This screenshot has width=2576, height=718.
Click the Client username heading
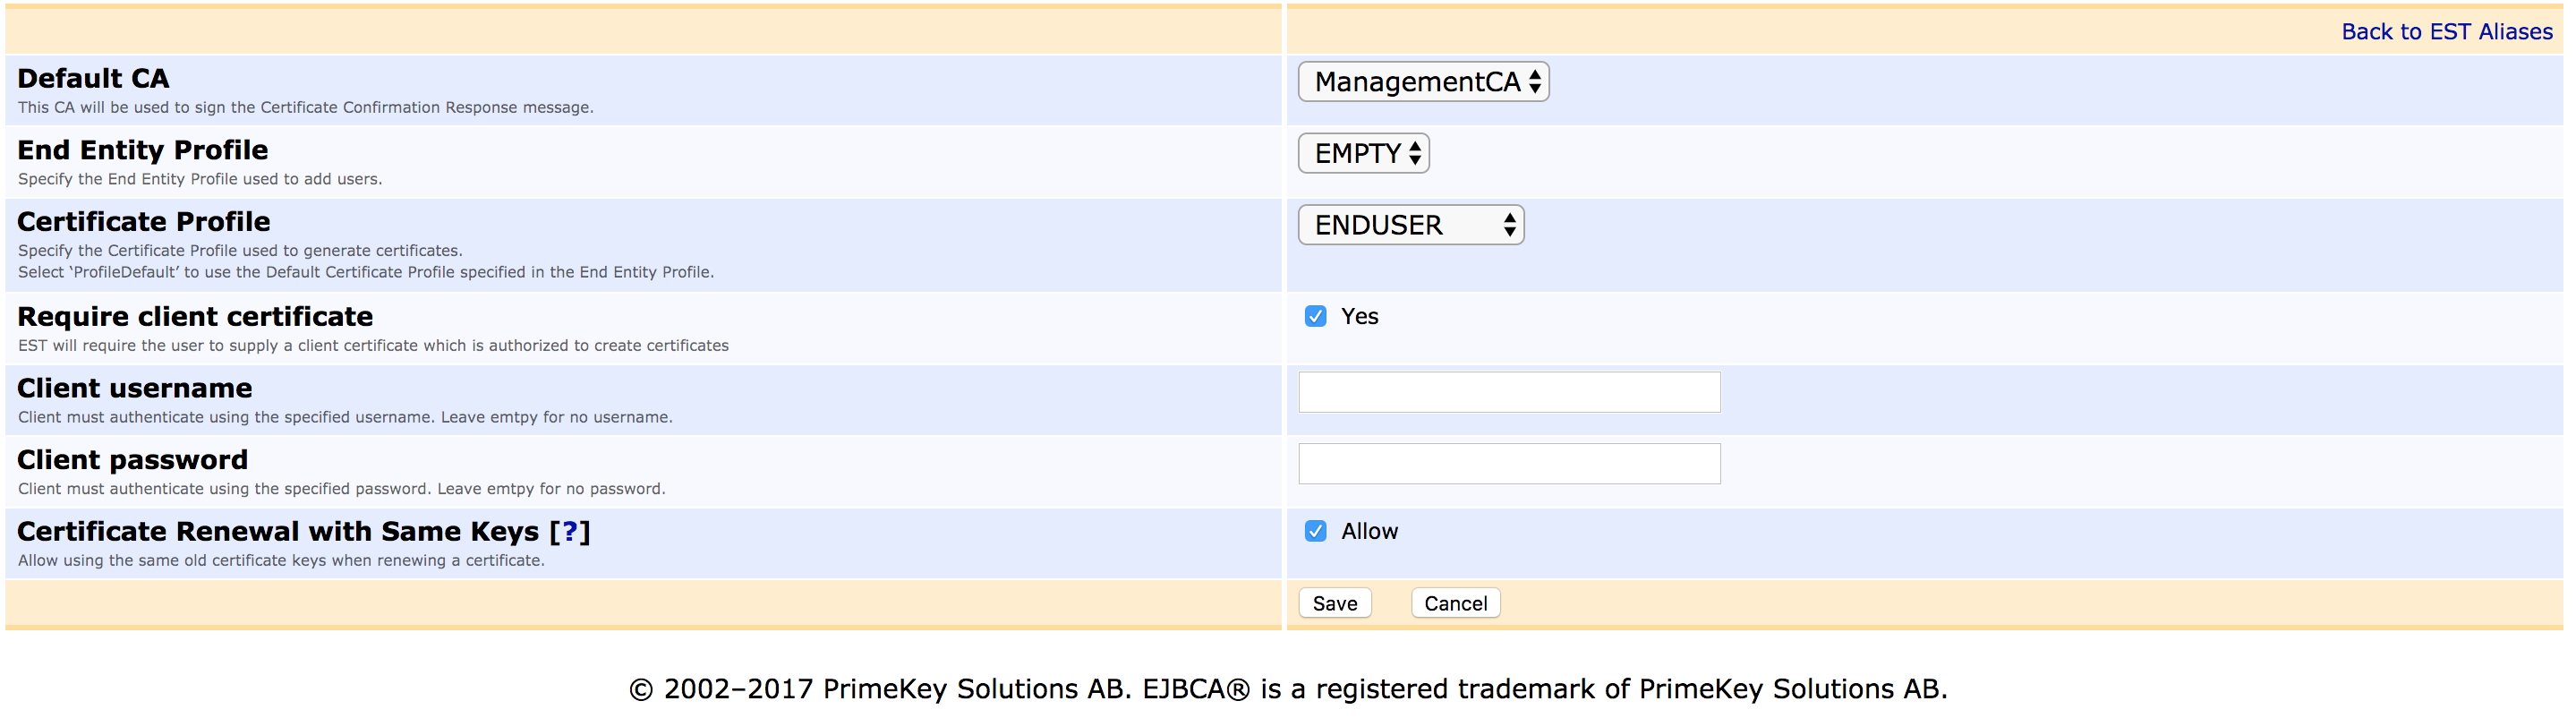[134, 388]
